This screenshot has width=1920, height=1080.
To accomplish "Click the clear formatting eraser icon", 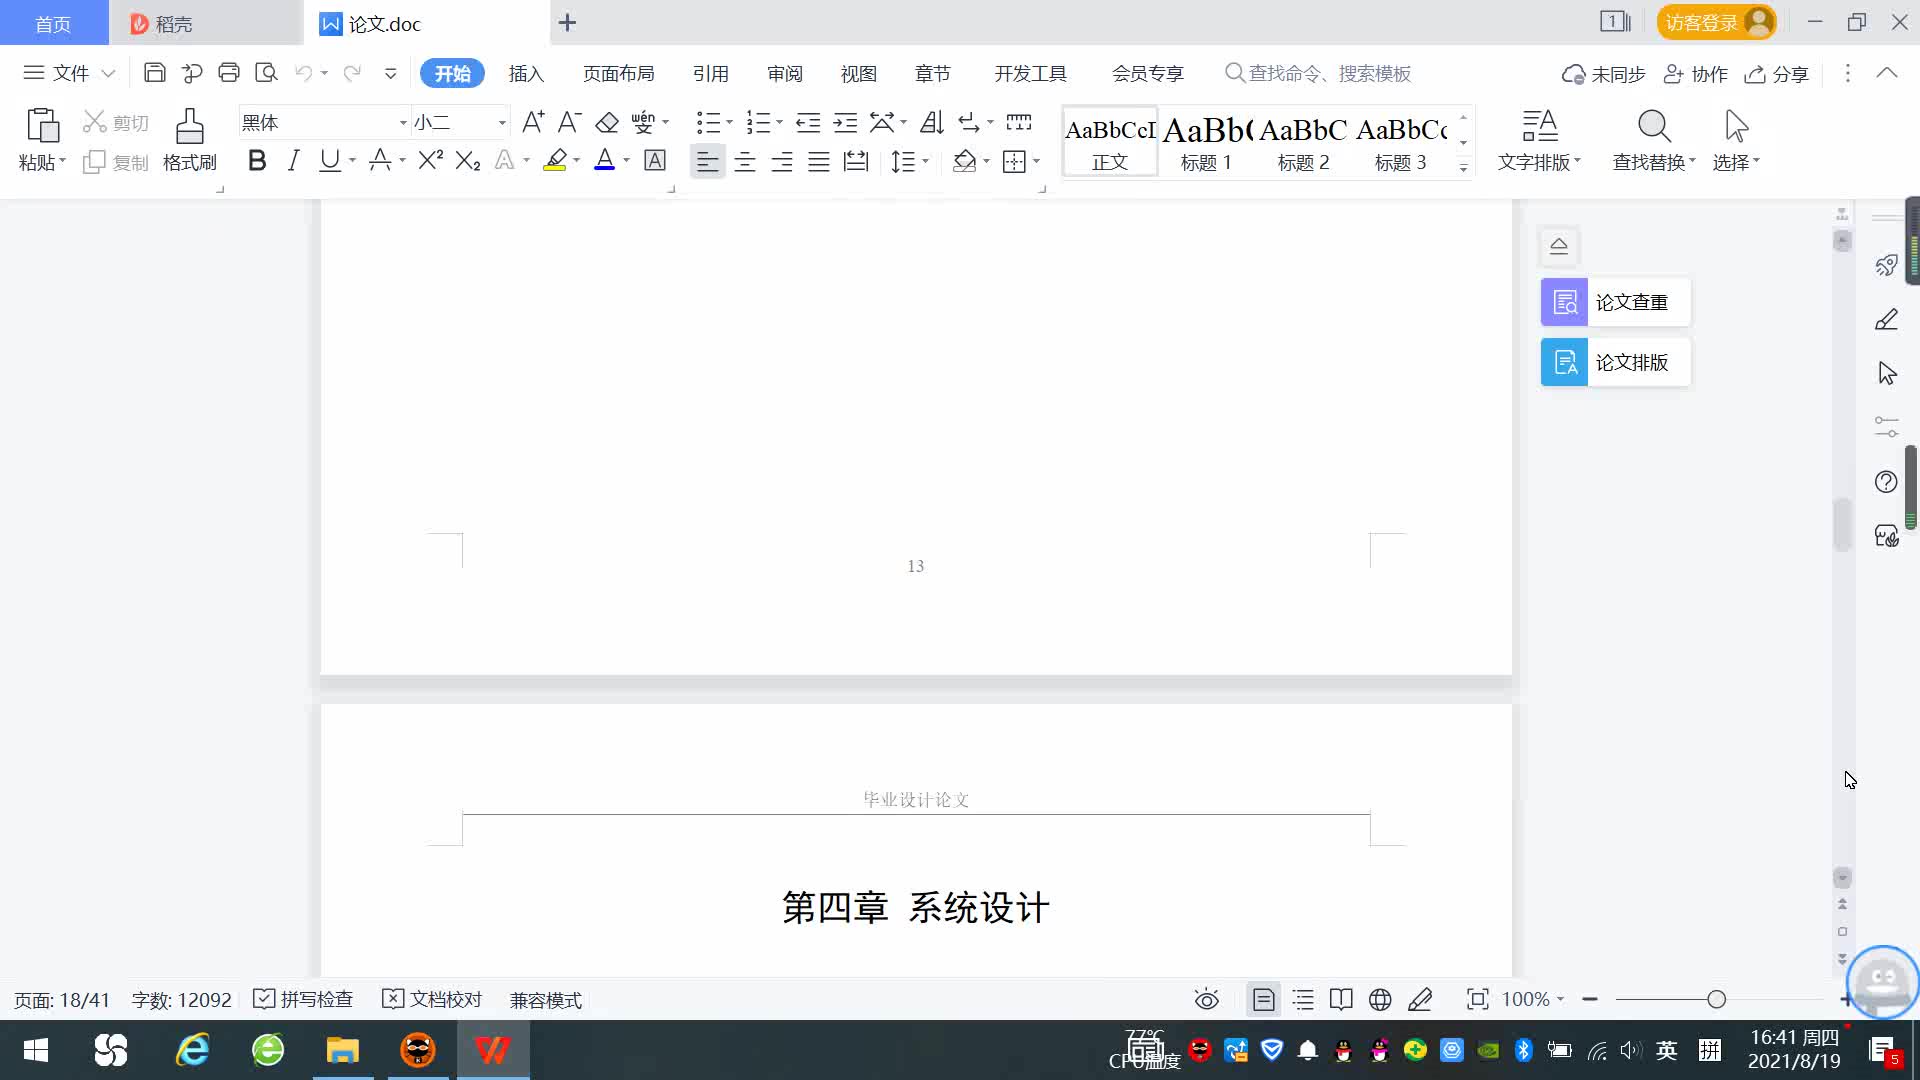I will click(607, 122).
